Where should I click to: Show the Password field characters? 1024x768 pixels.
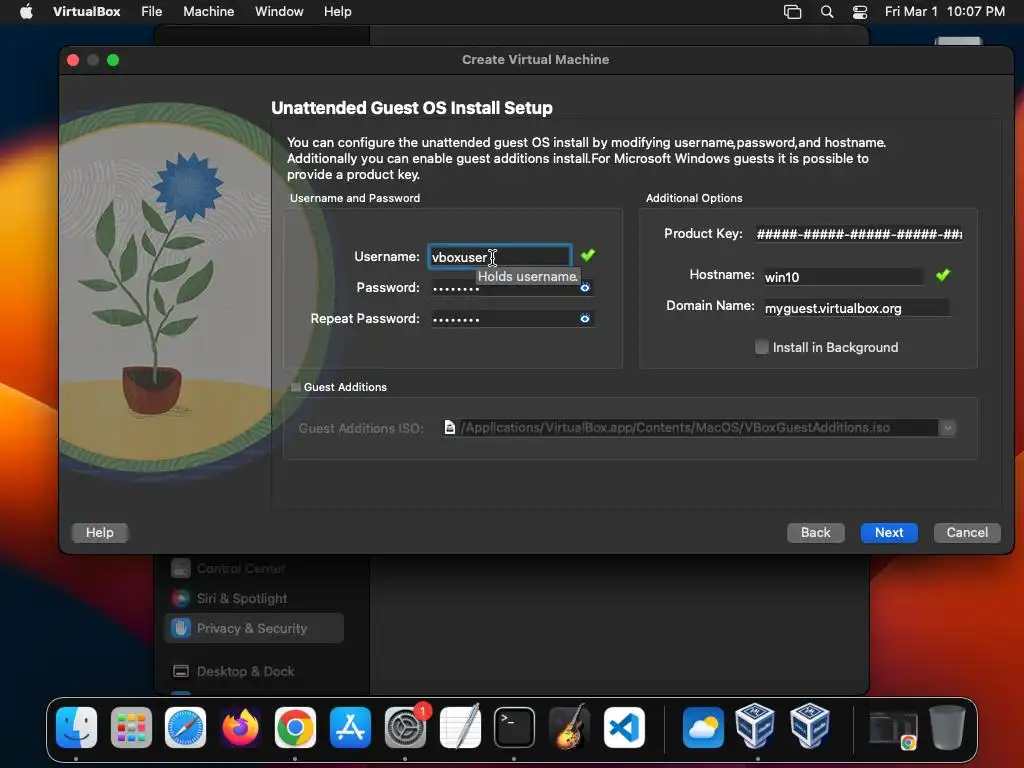click(584, 287)
